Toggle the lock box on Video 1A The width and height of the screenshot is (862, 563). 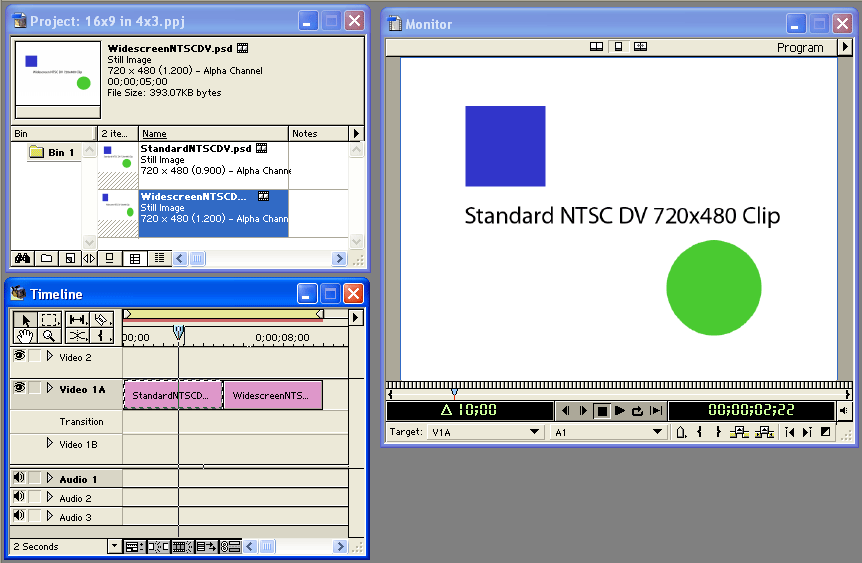[x=35, y=388]
